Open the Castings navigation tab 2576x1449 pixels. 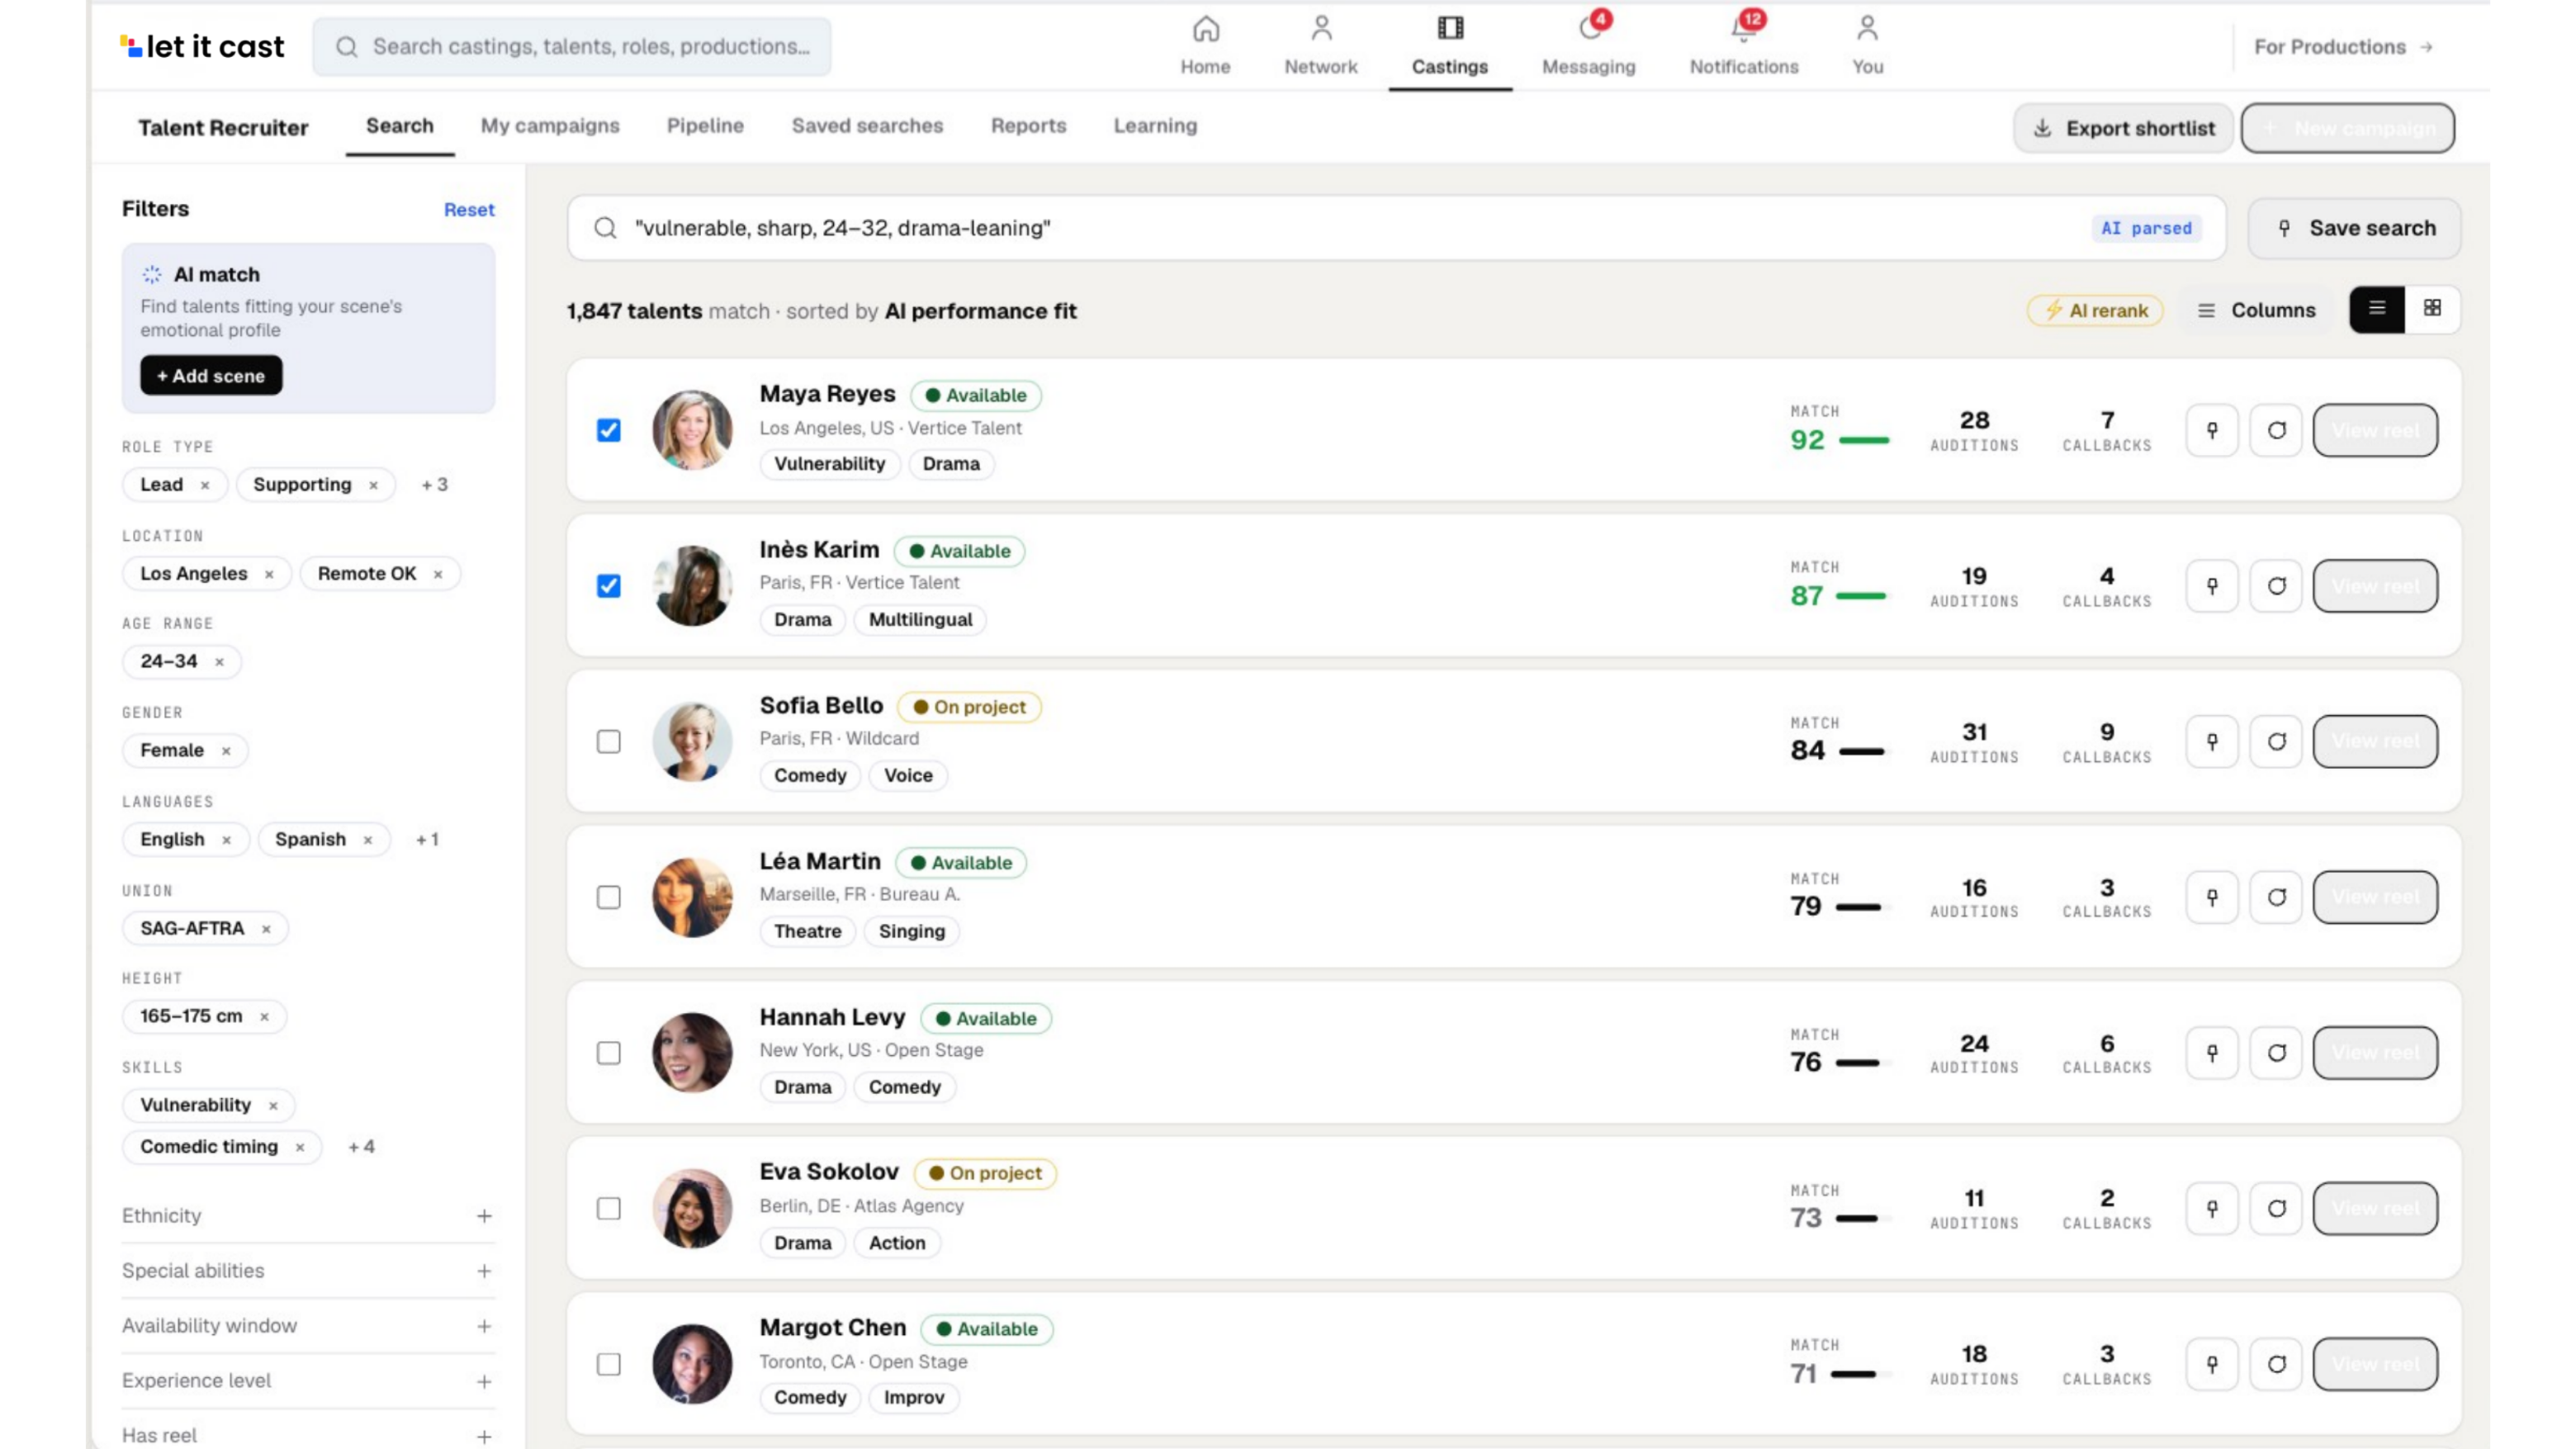1449,46
